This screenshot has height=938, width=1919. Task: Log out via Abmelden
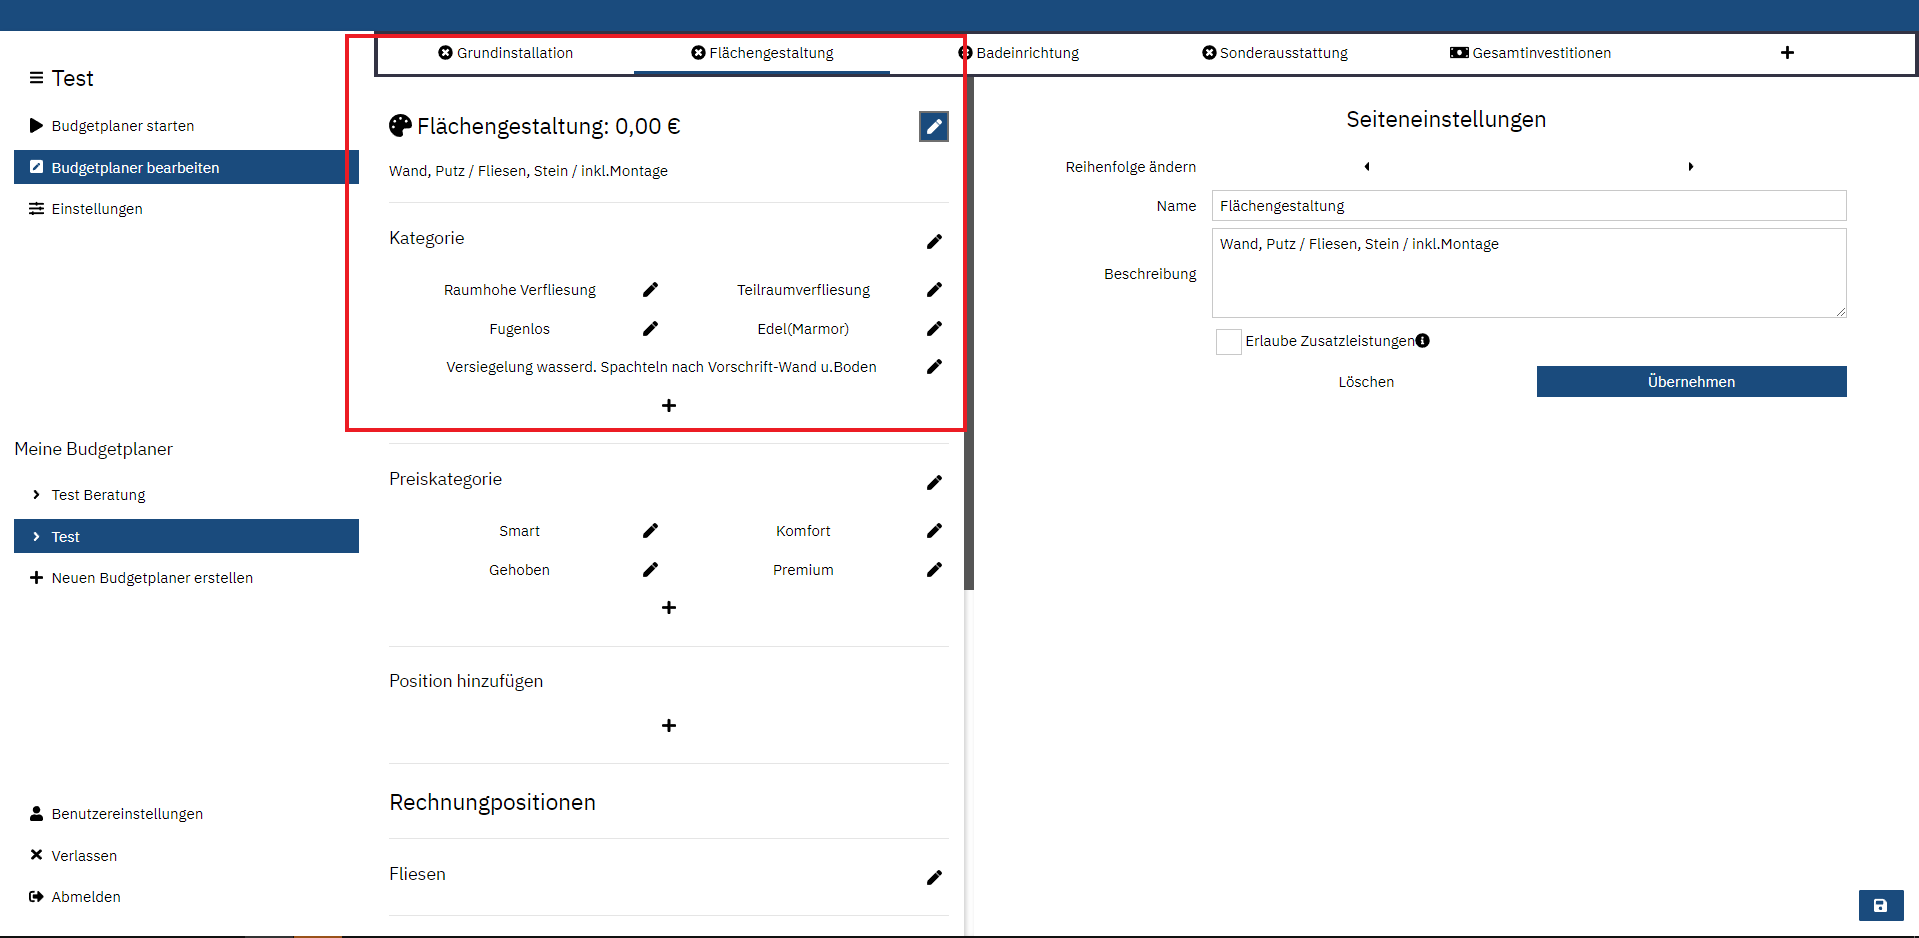(186, 897)
